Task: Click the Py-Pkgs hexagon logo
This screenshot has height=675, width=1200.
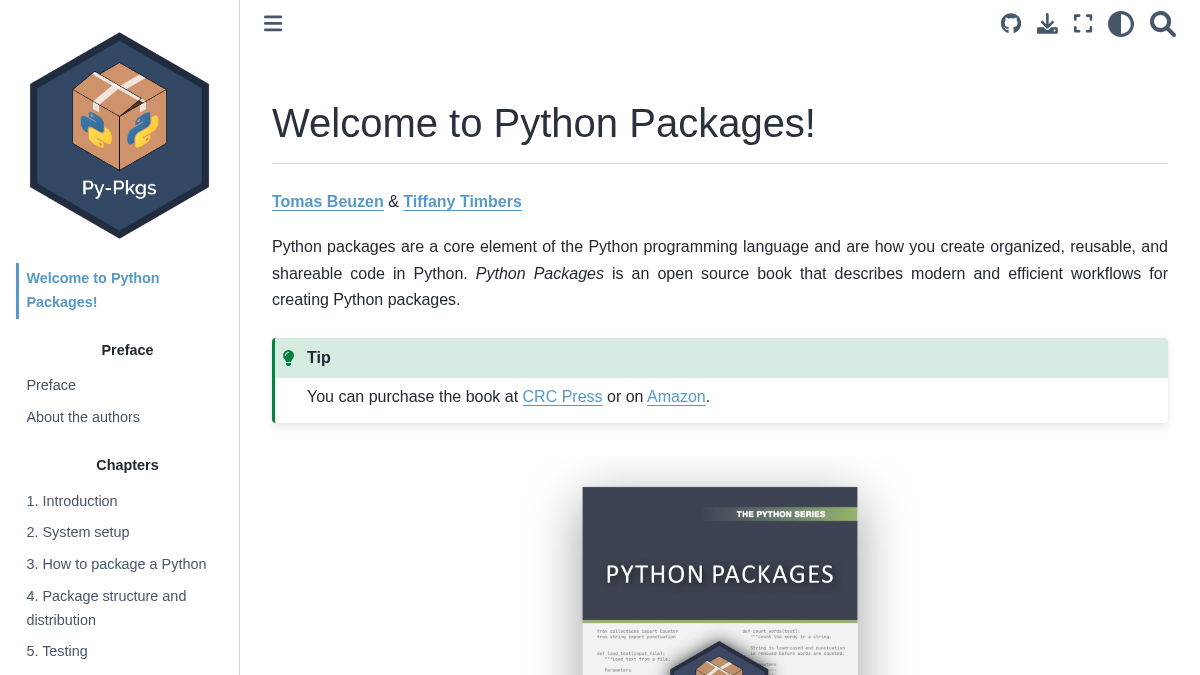Action: [x=119, y=135]
